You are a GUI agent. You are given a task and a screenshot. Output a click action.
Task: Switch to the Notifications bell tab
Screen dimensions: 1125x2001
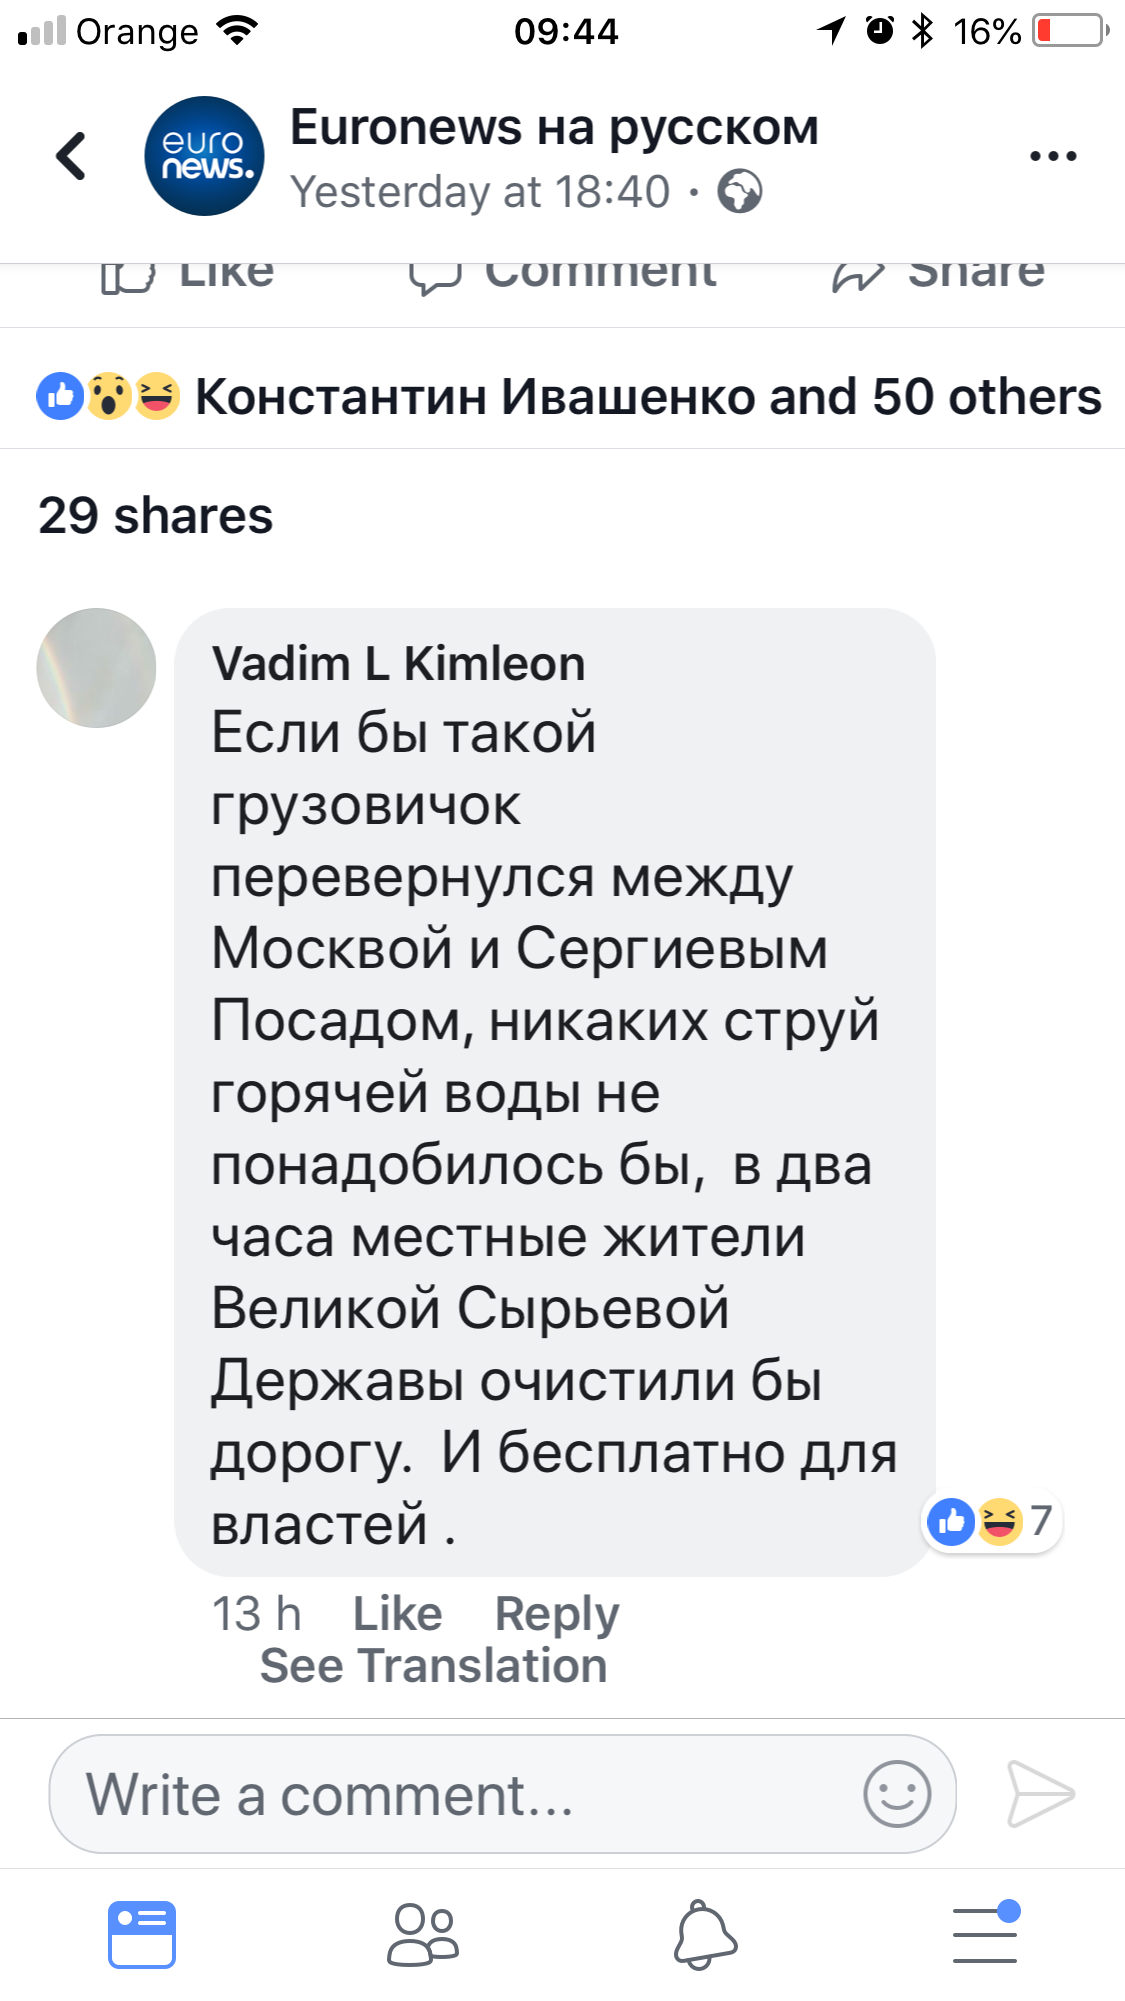pyautogui.click(x=705, y=1935)
